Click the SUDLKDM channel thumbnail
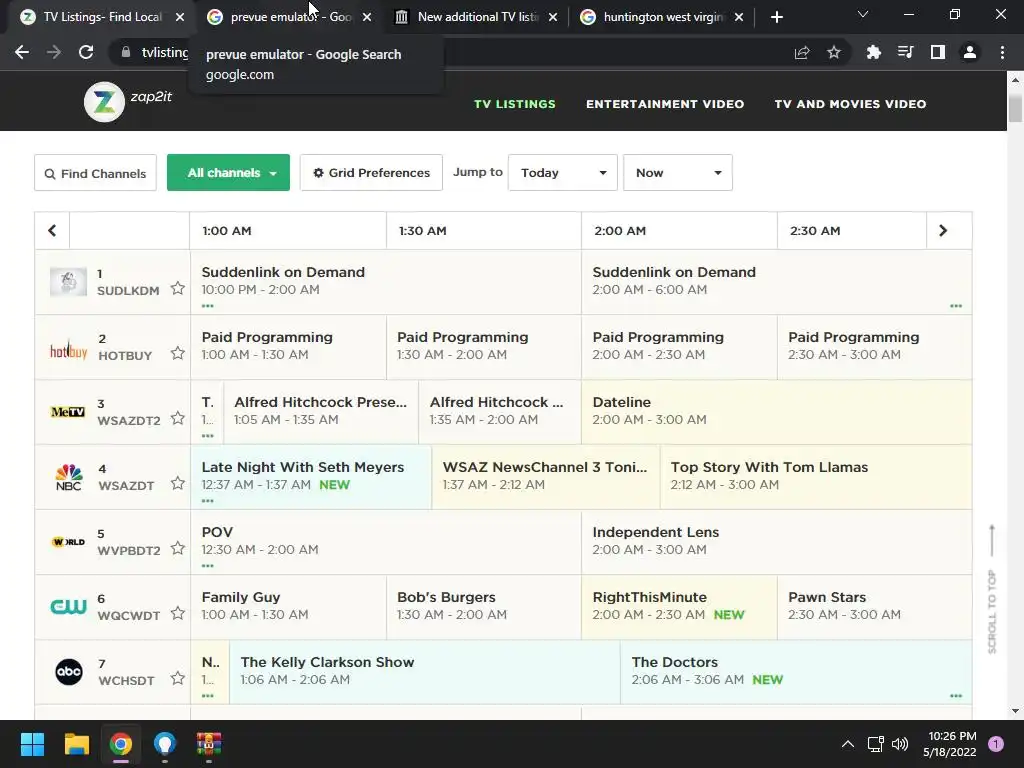This screenshot has height=768, width=1024. point(69,282)
